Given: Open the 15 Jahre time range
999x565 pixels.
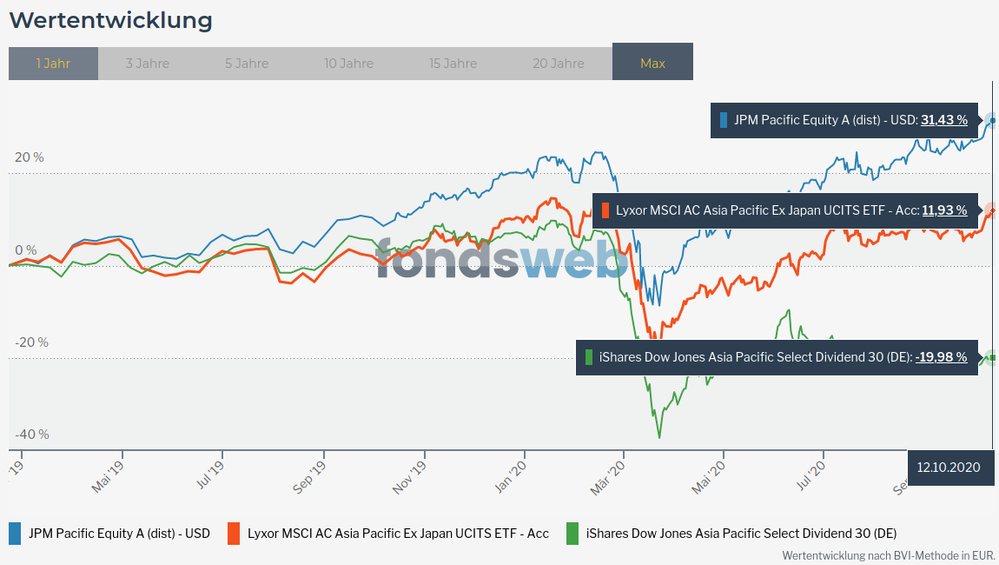Looking at the screenshot, I should (x=453, y=63).
